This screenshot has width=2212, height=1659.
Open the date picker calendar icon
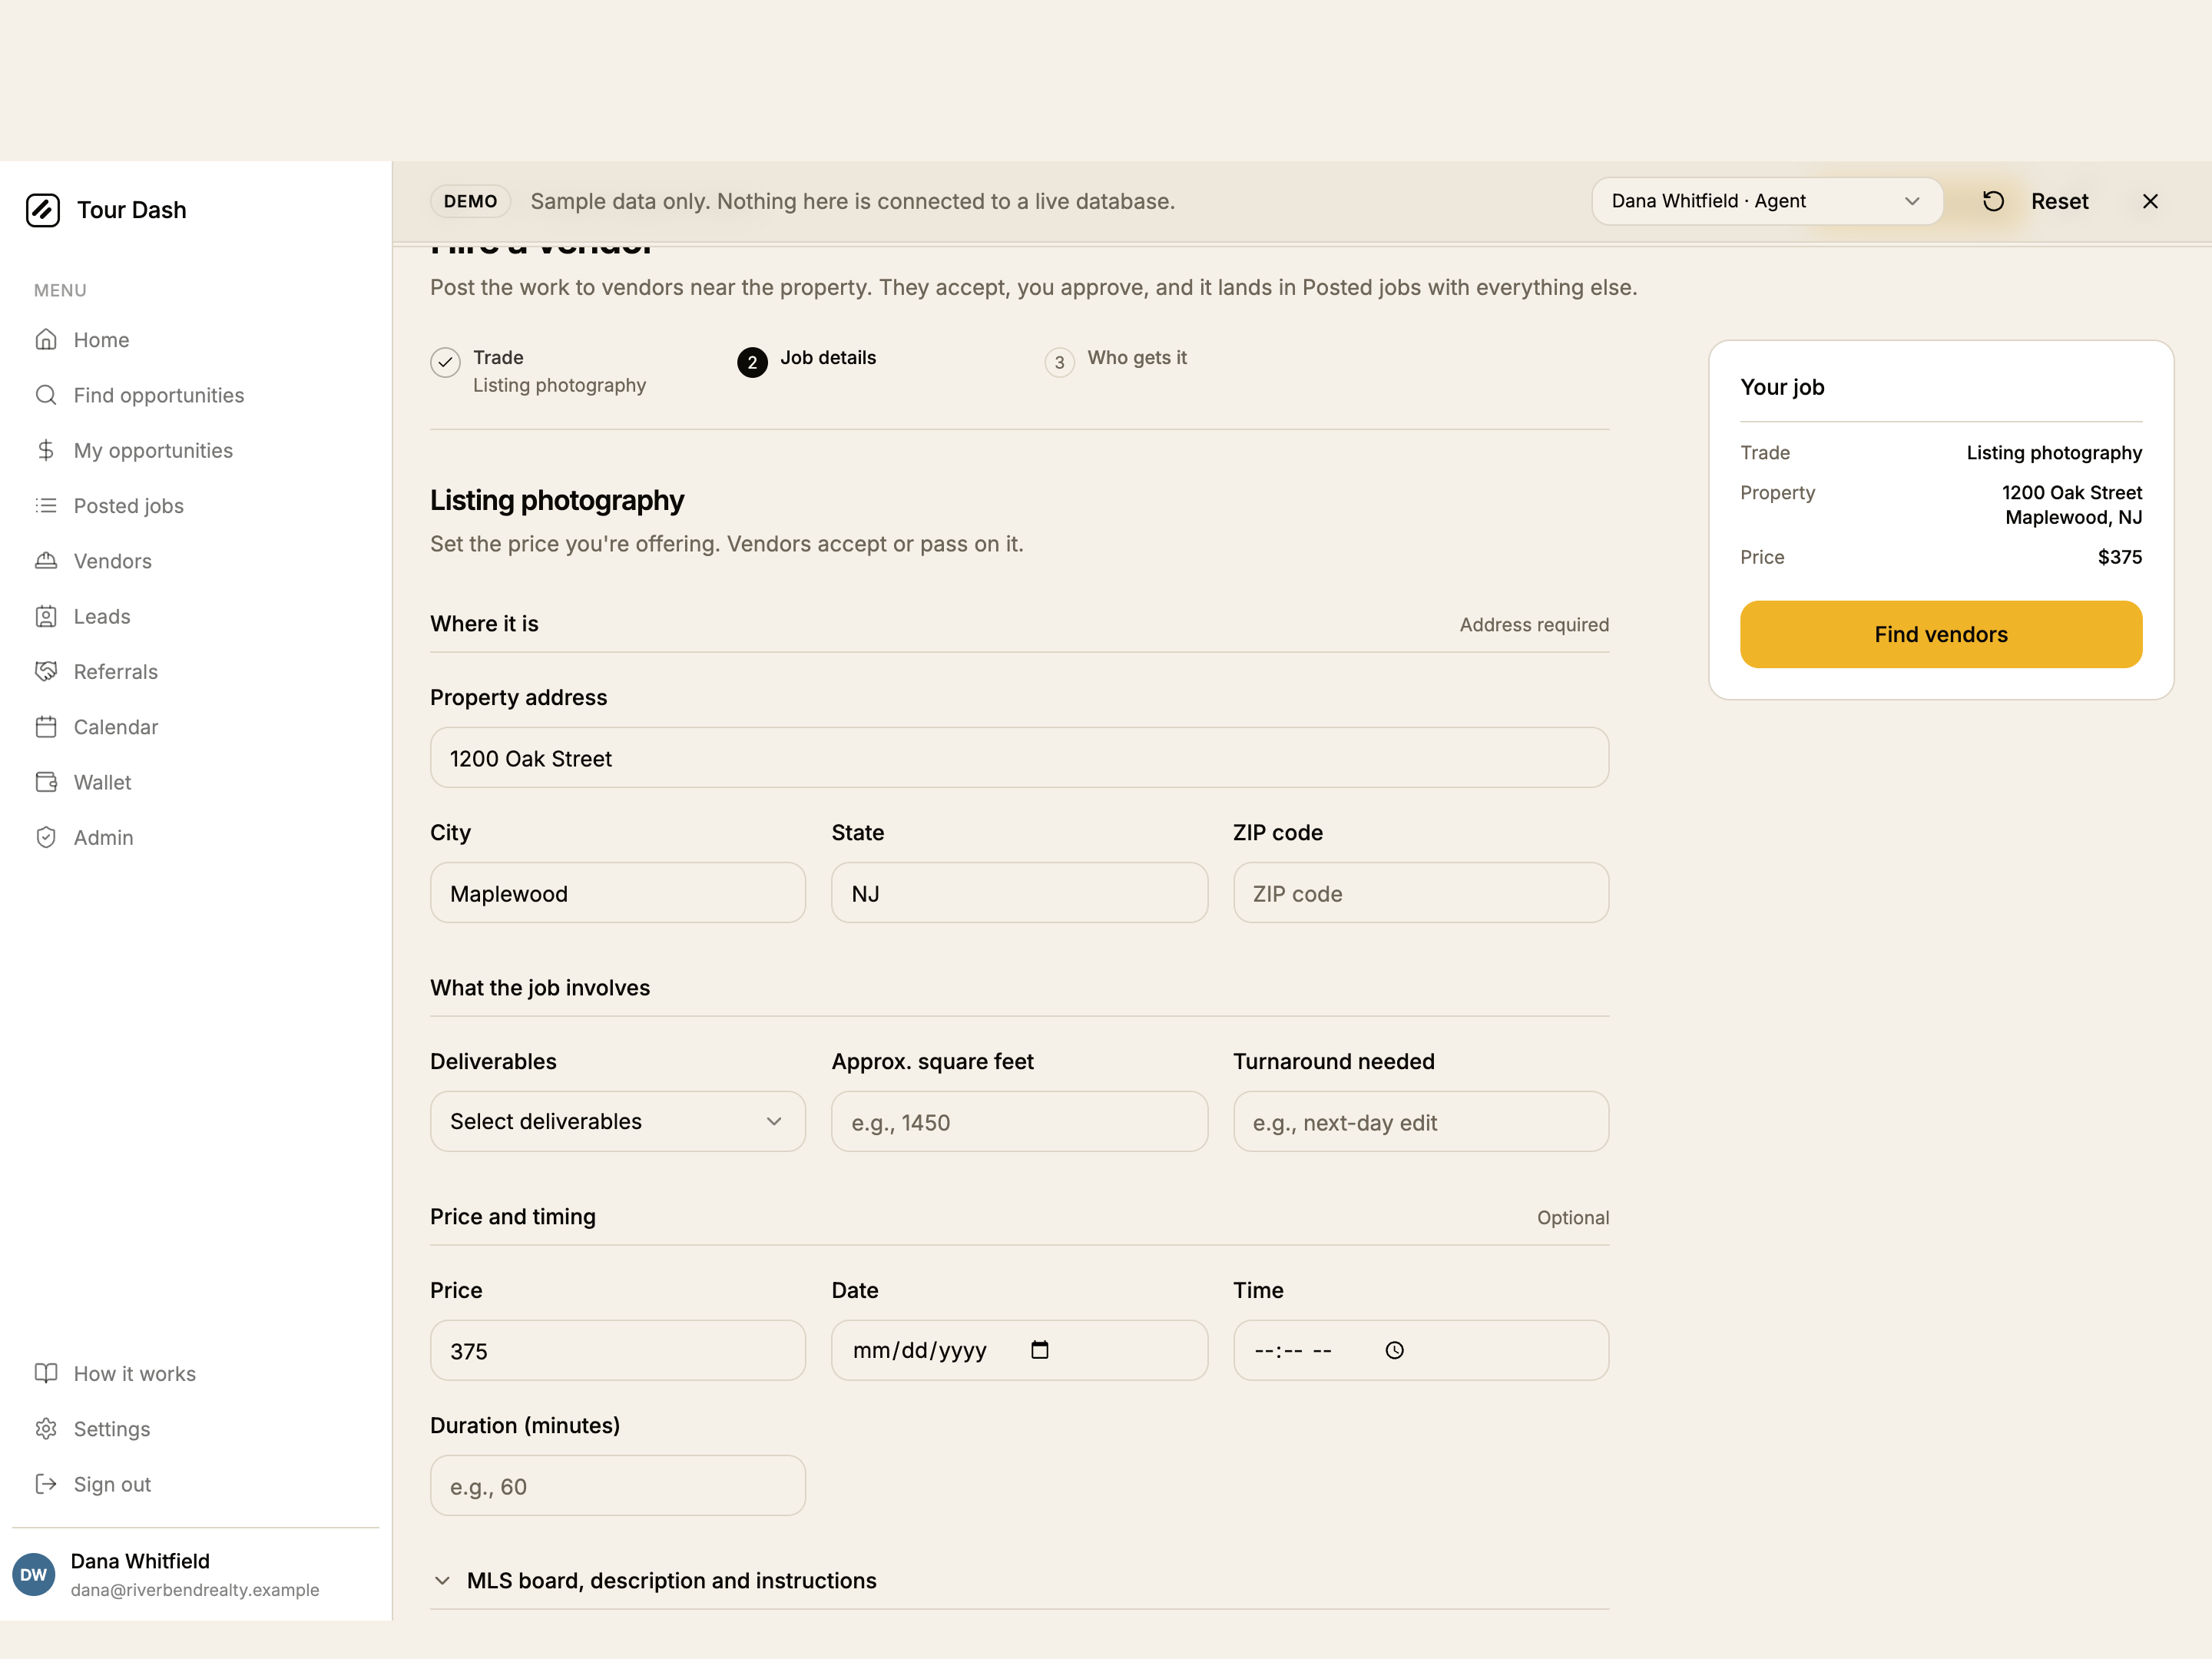[x=1040, y=1350]
